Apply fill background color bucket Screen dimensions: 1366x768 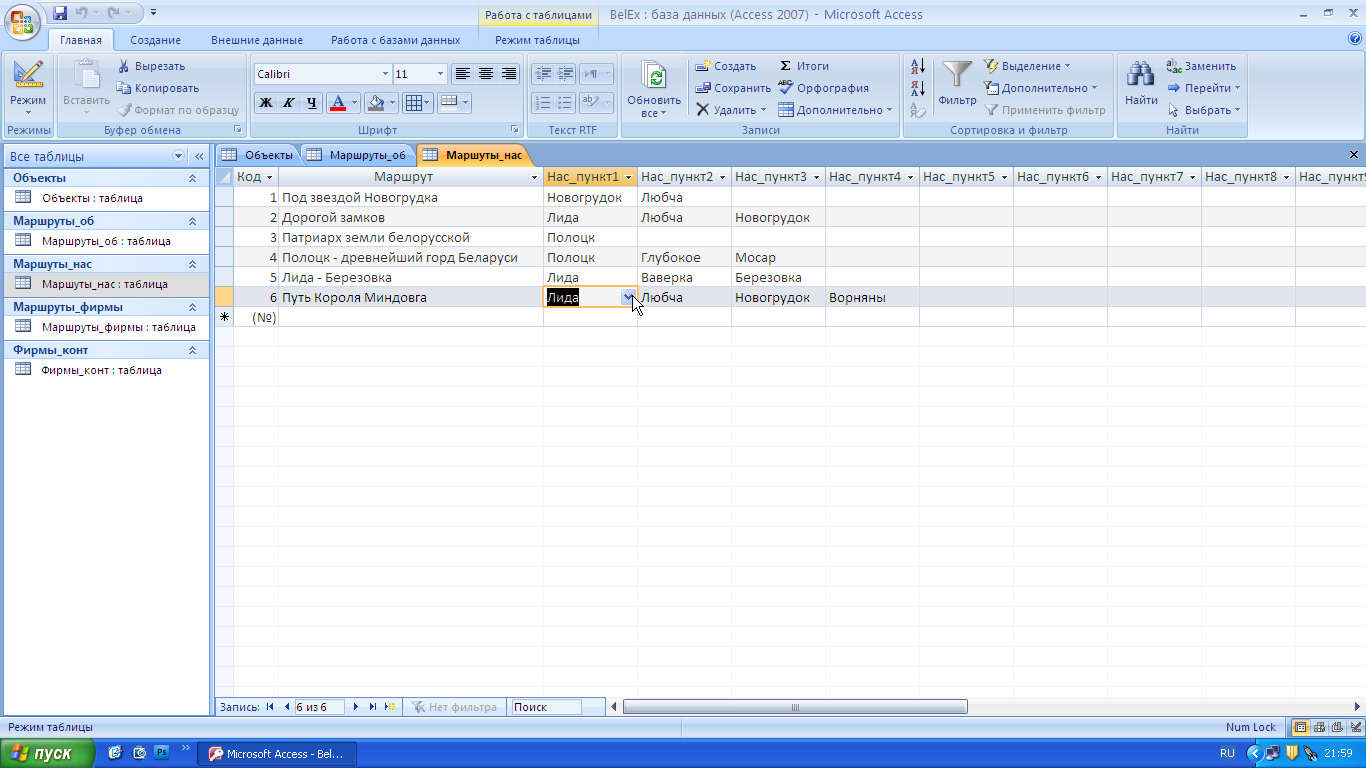pos(375,102)
